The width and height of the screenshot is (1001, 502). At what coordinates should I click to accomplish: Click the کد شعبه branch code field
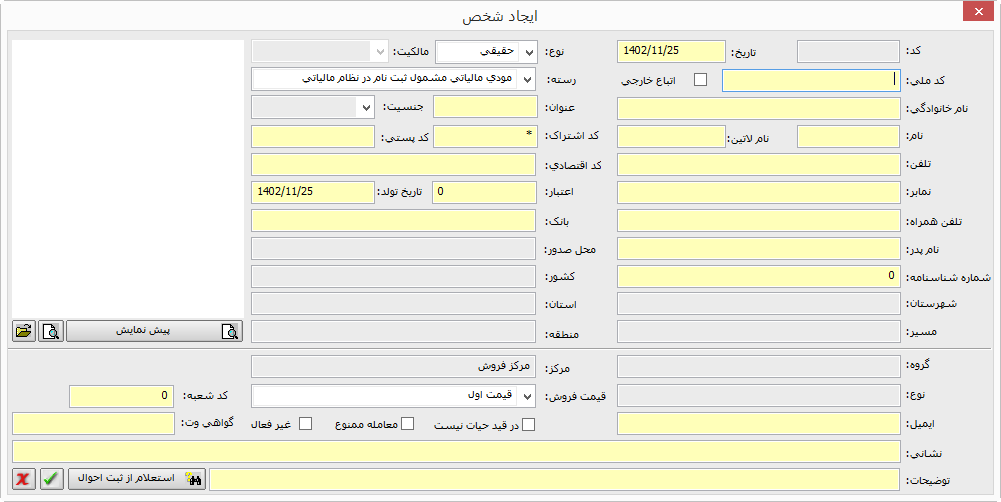point(121,396)
